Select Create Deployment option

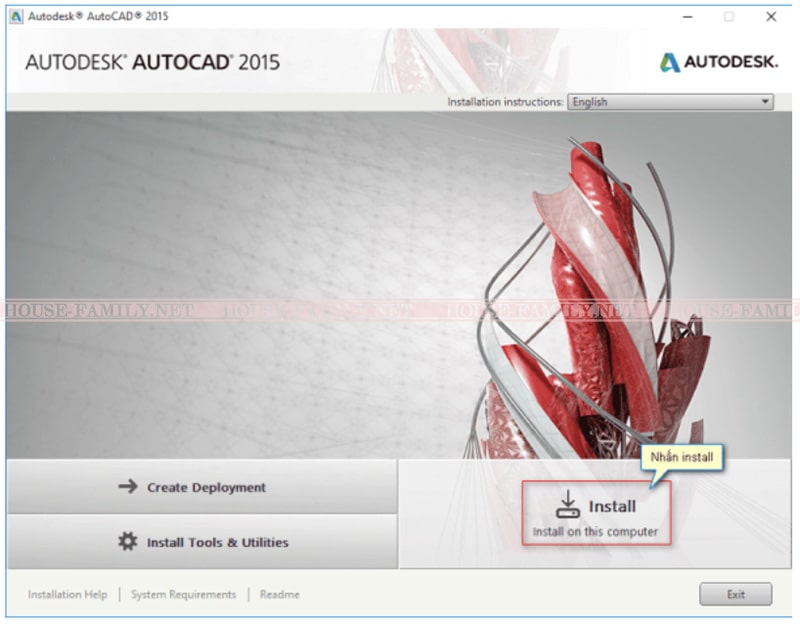(202, 487)
